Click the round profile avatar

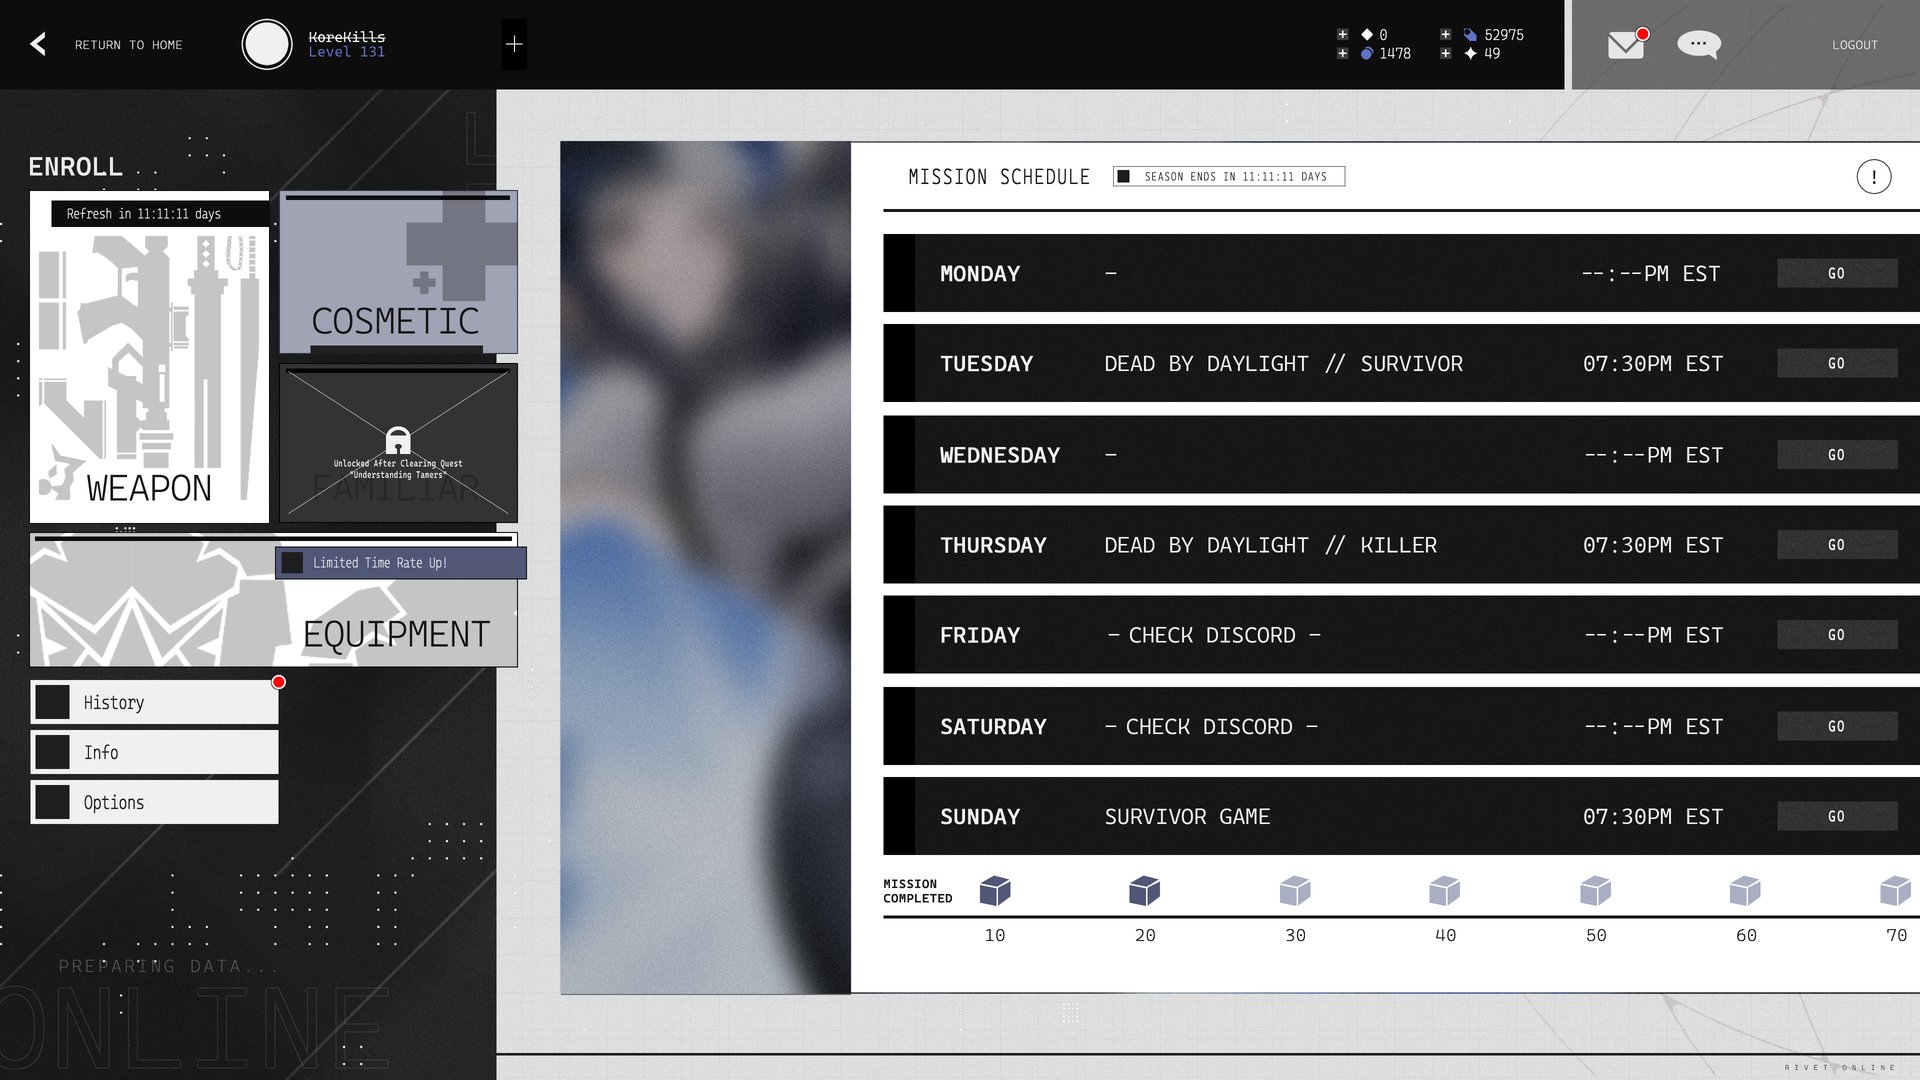pyautogui.click(x=267, y=44)
